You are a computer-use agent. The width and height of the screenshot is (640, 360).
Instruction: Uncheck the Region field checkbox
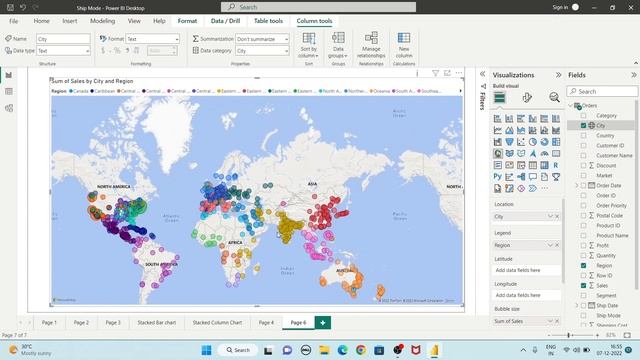583,265
